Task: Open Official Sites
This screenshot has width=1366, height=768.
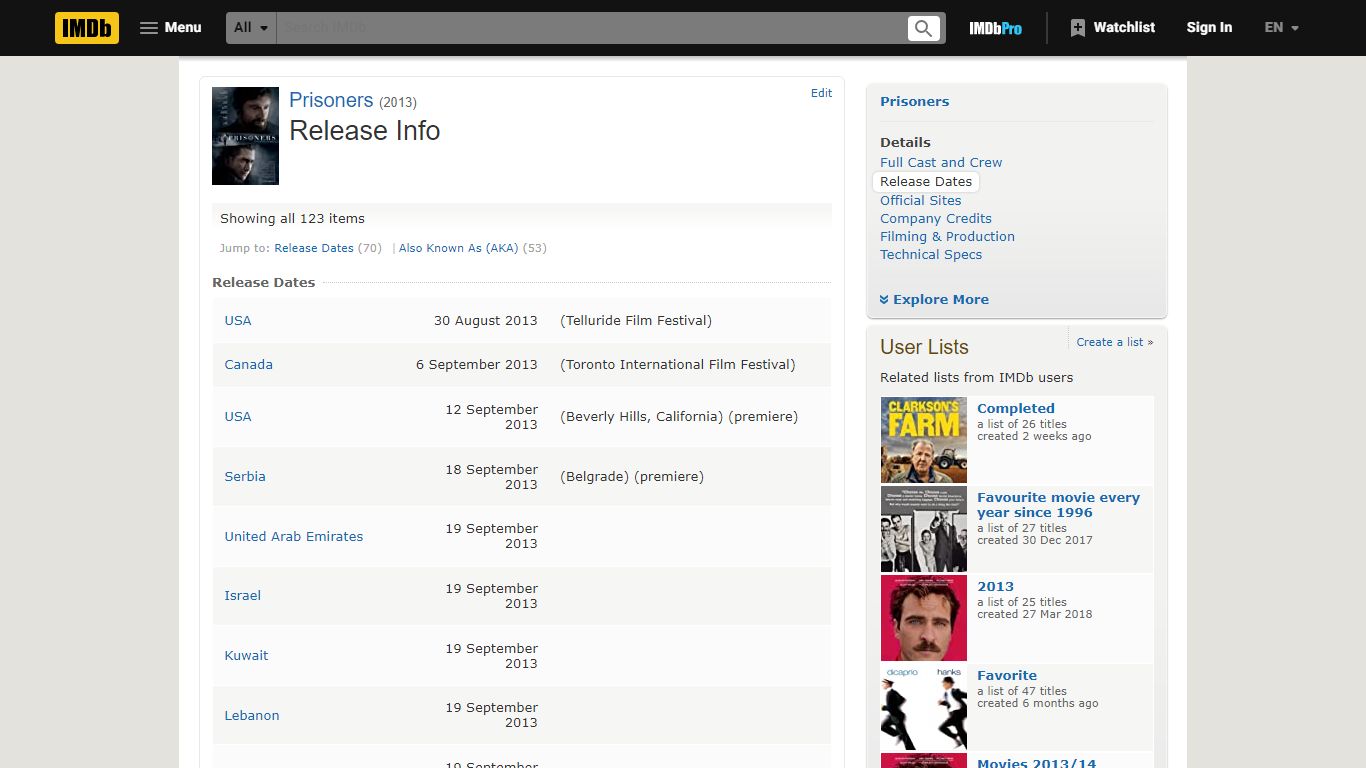Action: tap(920, 201)
